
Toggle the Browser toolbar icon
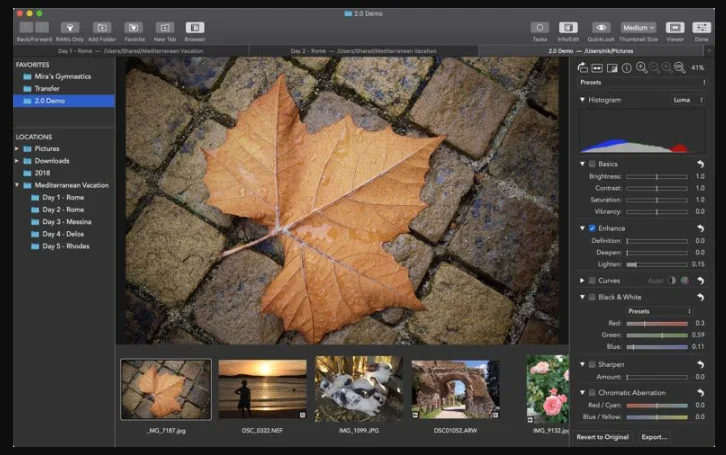(195, 28)
